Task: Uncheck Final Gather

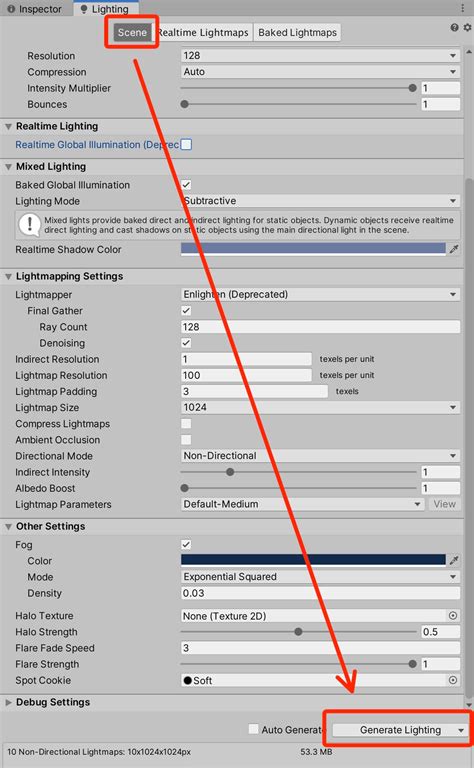Action: click(x=186, y=311)
